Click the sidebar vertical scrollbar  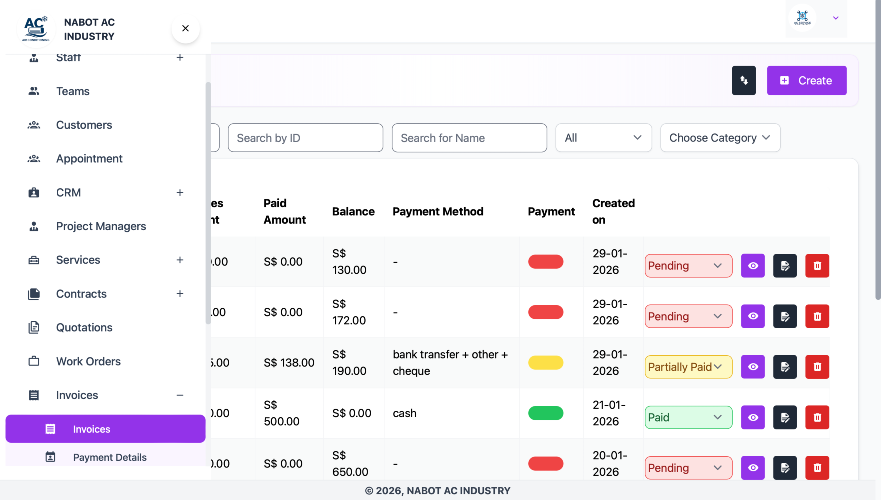[208, 203]
